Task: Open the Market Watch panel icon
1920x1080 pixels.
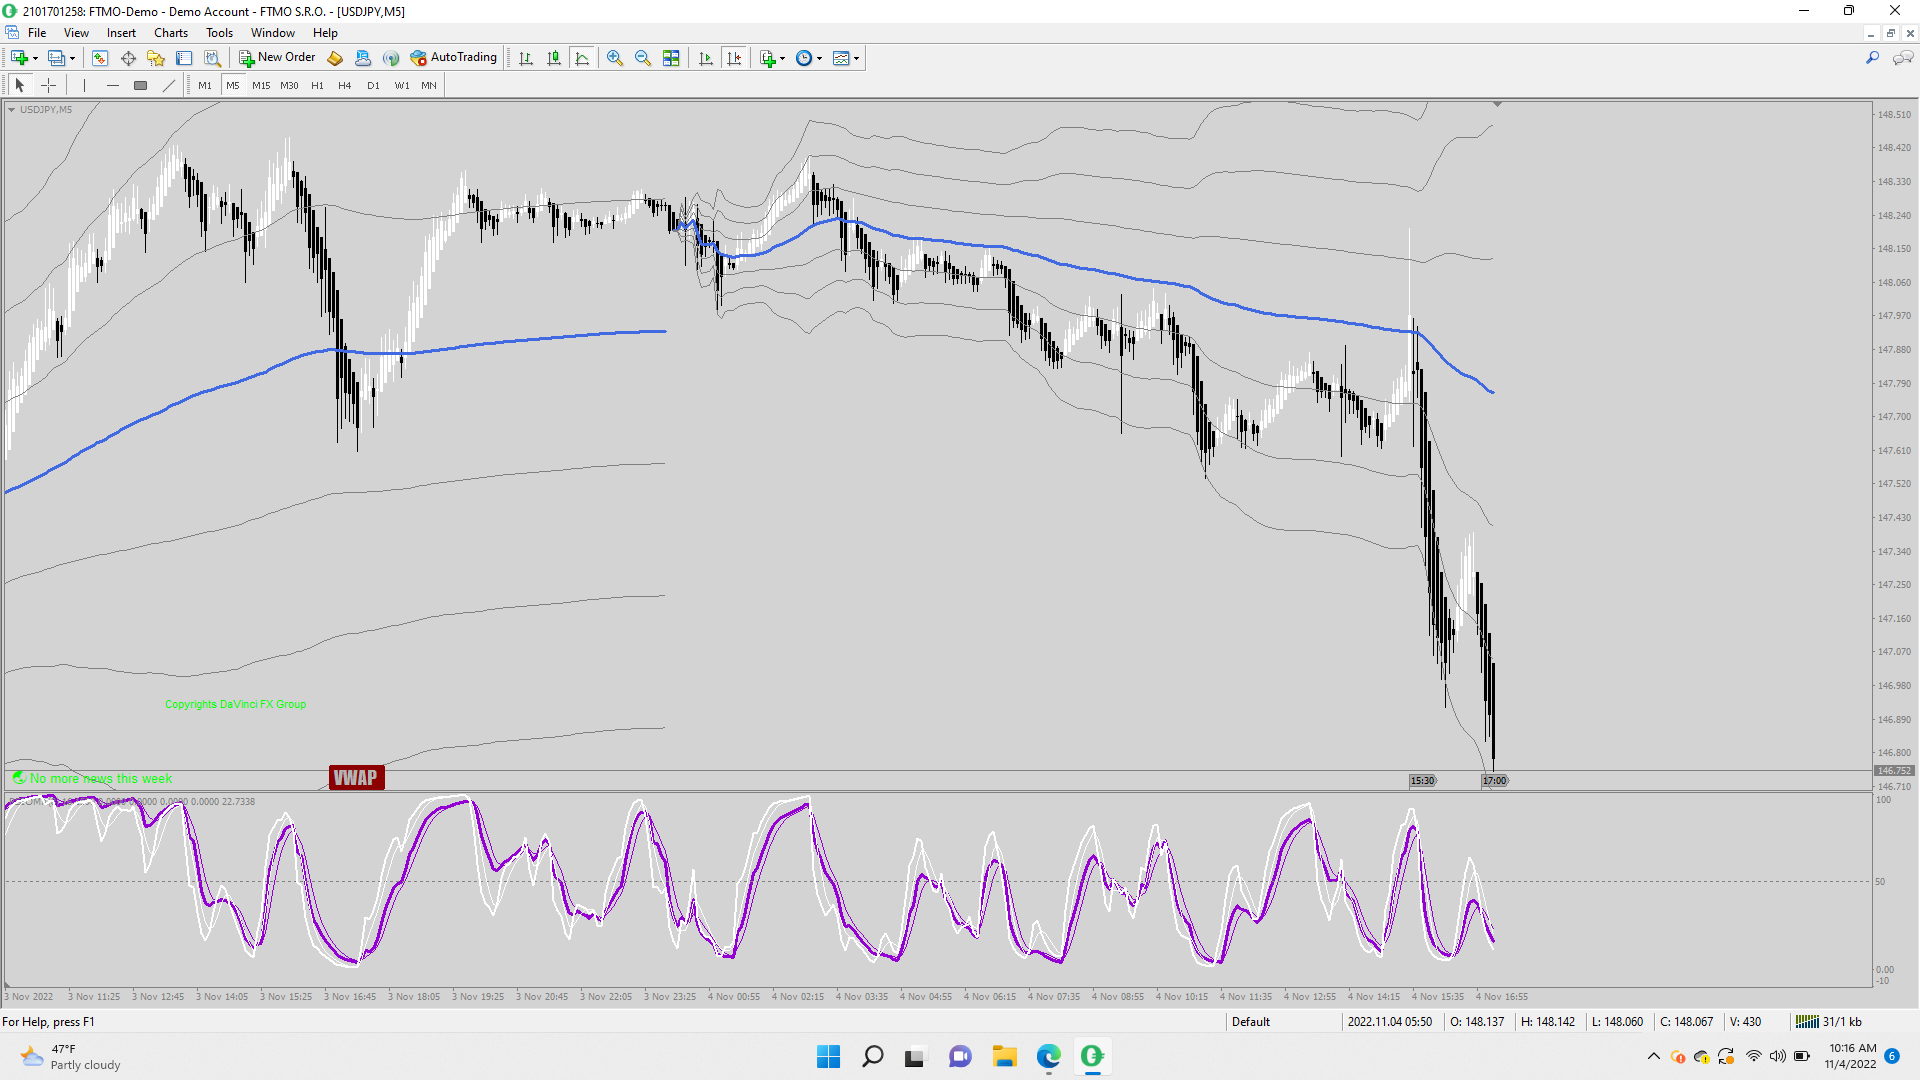Action: [x=100, y=58]
